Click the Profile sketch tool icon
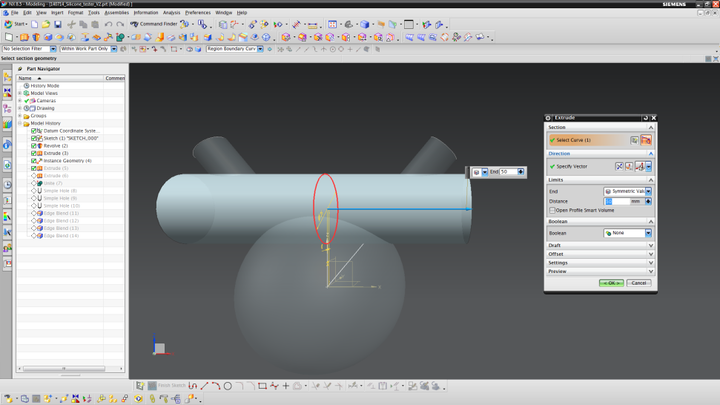Screen dimensions: 720x405 [x=192, y=386]
